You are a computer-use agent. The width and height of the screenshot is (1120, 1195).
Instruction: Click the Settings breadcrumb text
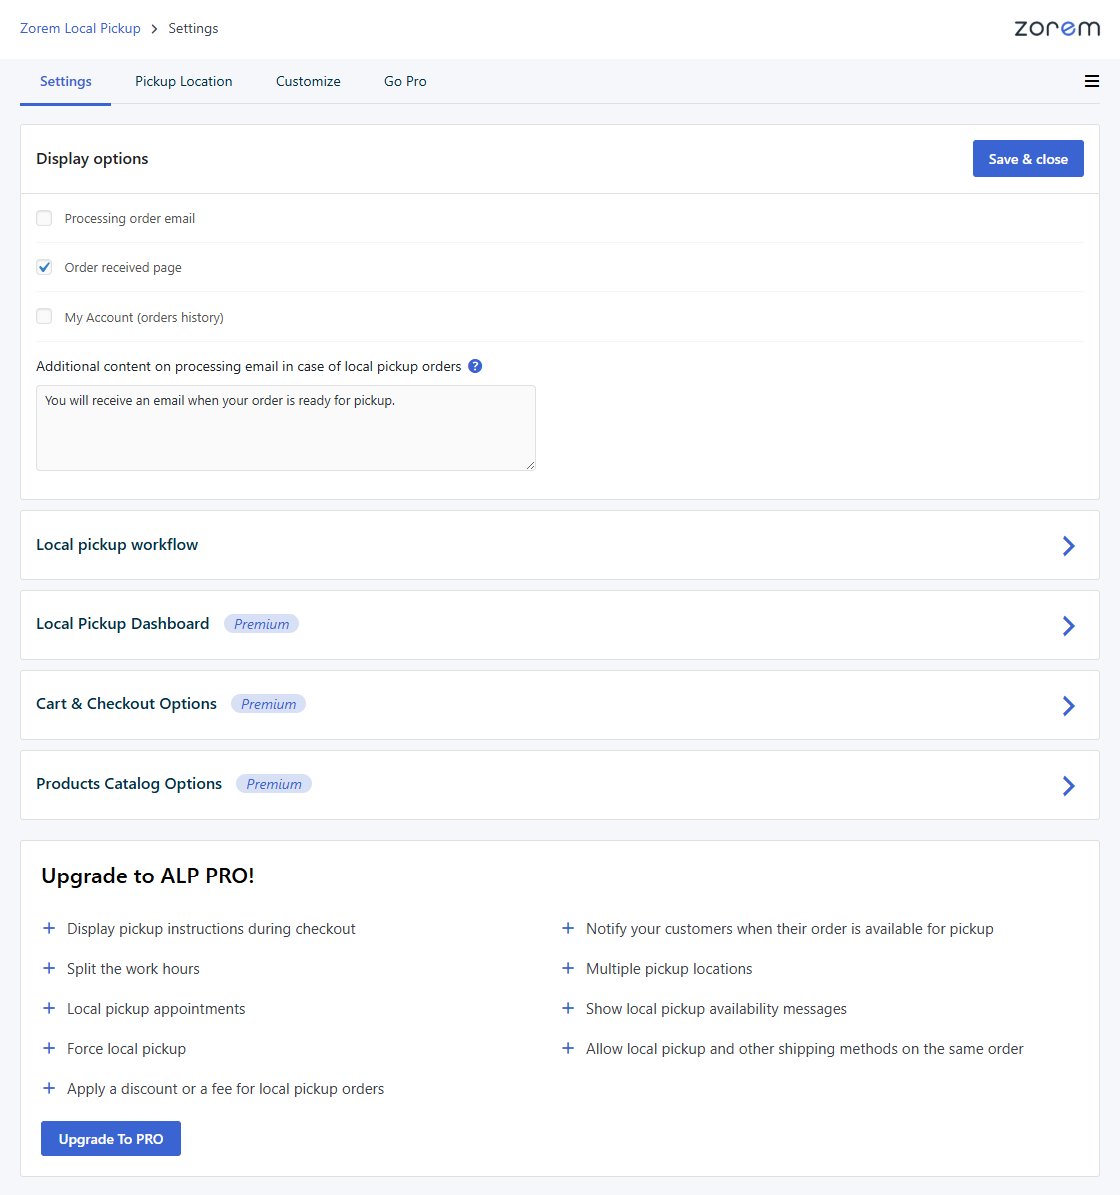[193, 28]
